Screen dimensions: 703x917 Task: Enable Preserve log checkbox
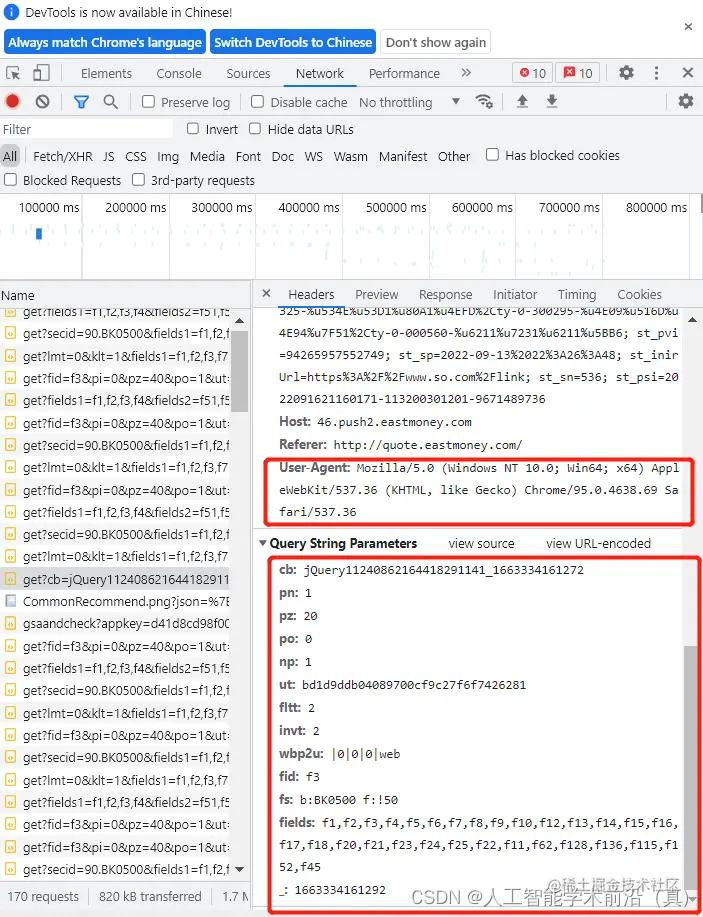pyautogui.click(x=149, y=102)
